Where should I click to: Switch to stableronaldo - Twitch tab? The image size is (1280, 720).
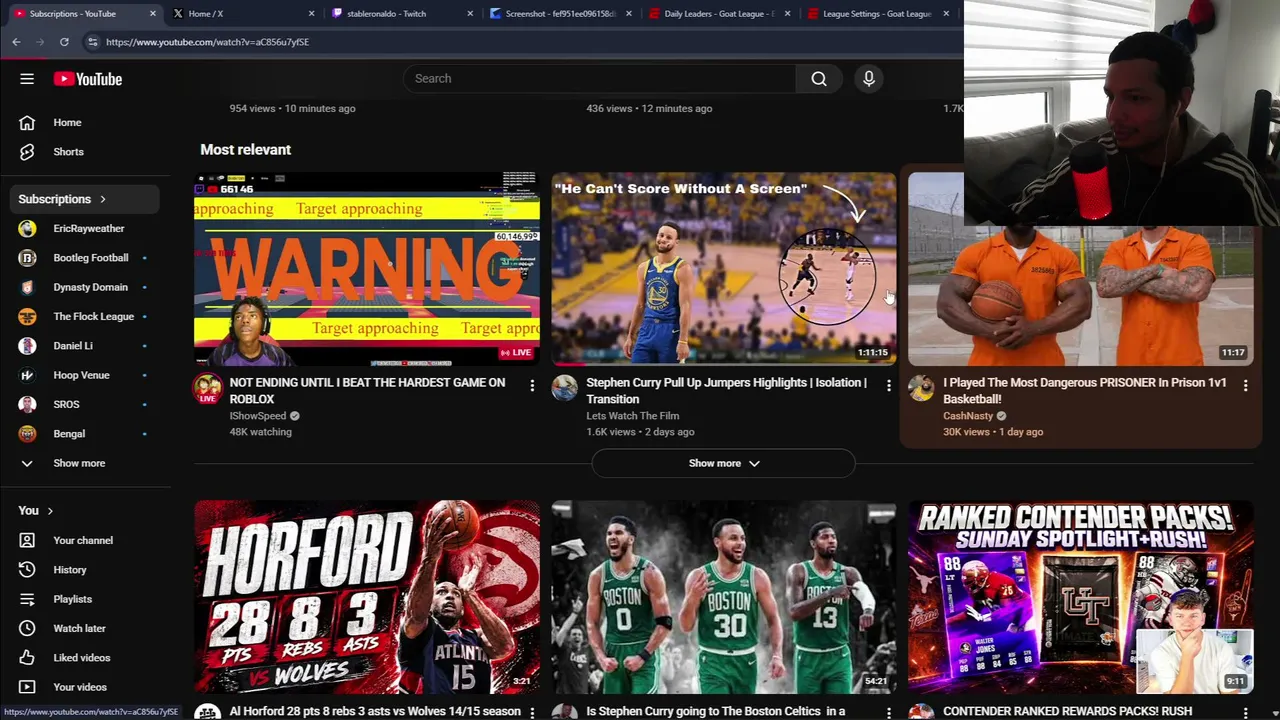tap(400, 14)
